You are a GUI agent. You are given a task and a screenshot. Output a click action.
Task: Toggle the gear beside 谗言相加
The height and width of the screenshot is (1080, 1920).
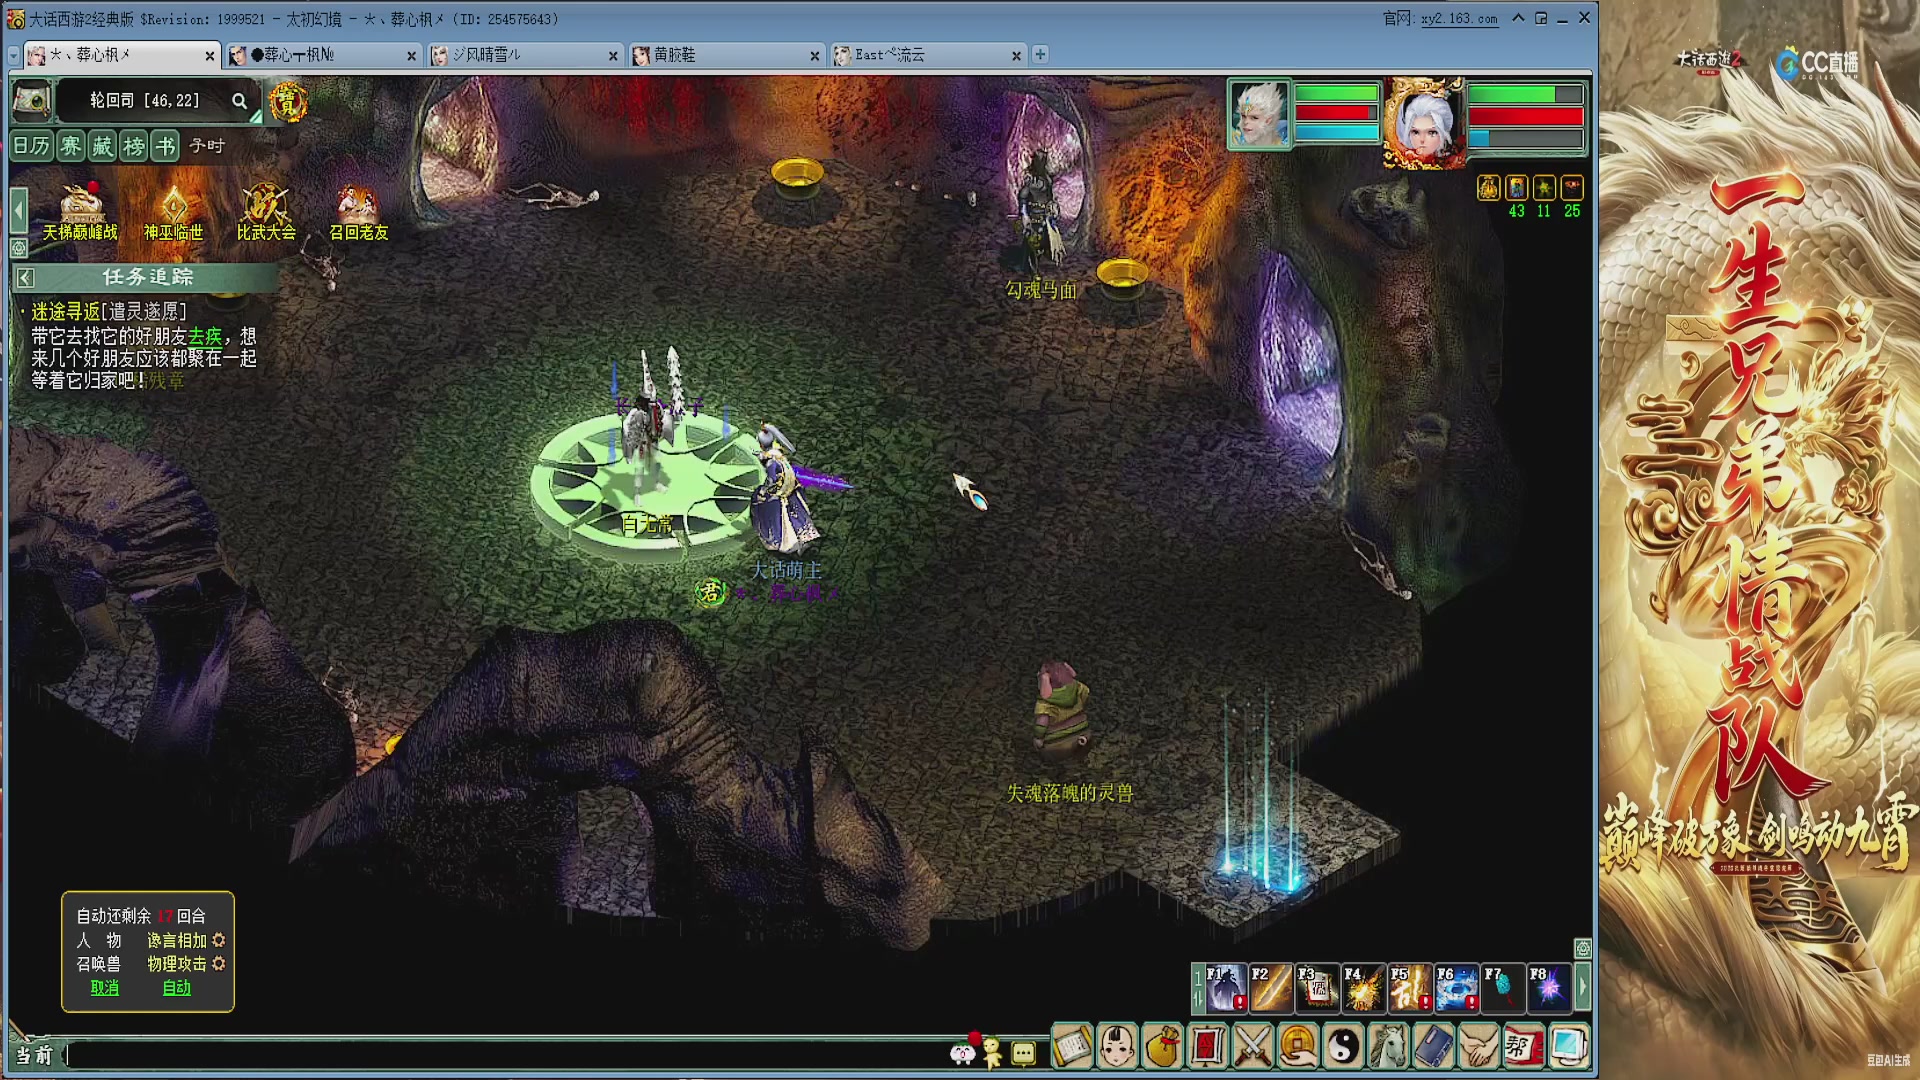(219, 940)
